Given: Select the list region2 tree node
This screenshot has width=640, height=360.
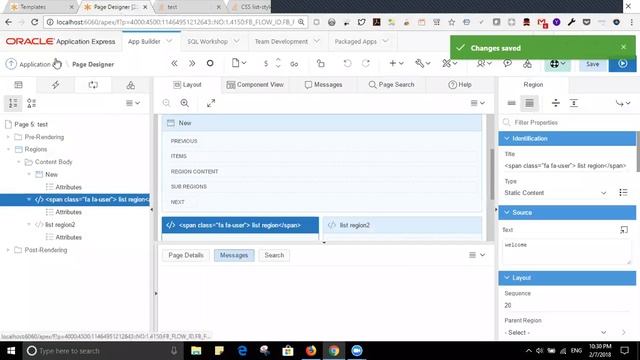Looking at the screenshot, I should 60,224.
